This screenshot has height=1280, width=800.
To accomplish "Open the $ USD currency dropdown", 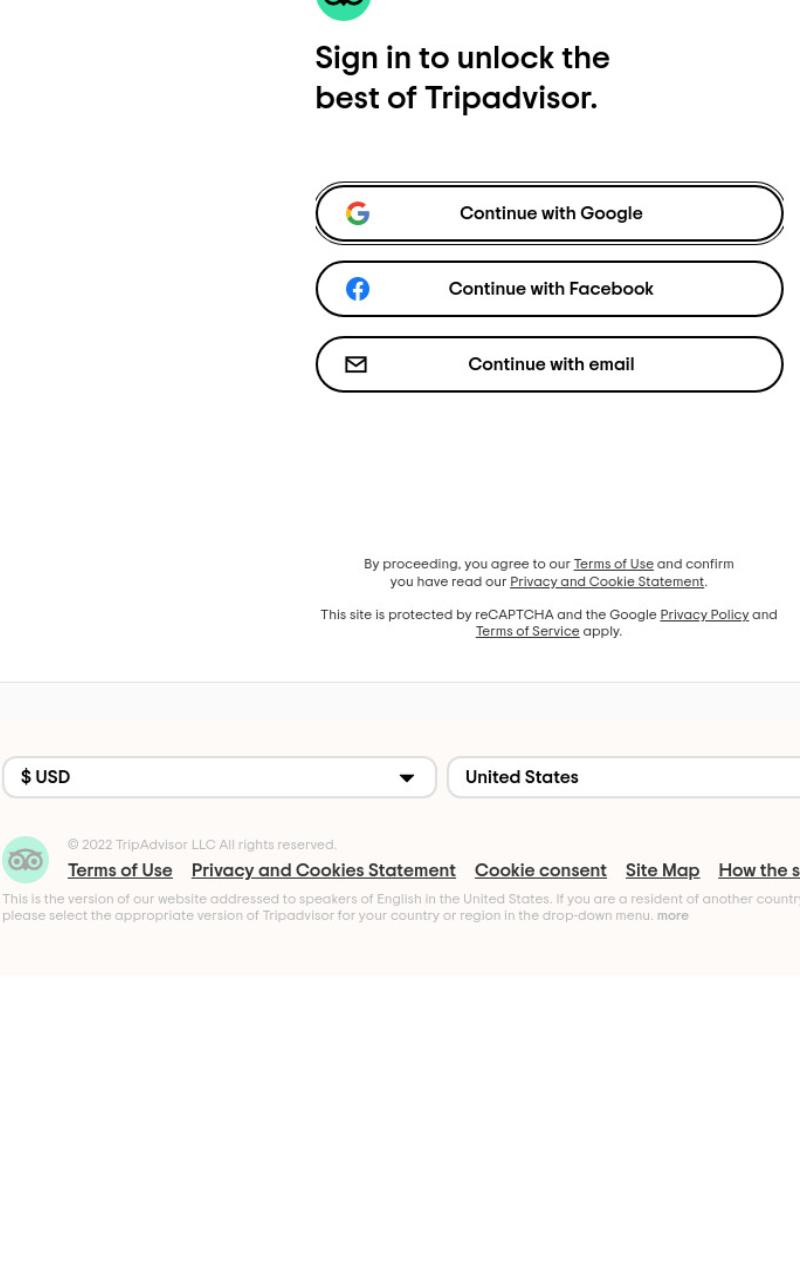I will [219, 777].
